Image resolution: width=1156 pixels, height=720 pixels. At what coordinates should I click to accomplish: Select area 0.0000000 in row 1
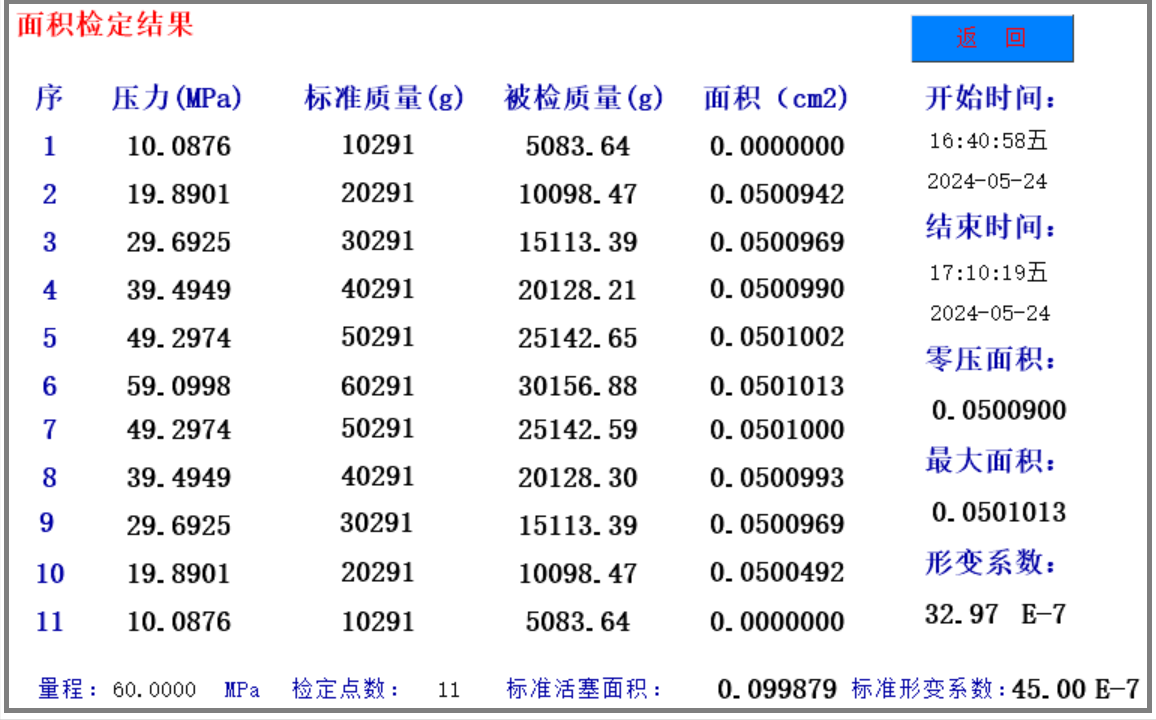point(777,146)
